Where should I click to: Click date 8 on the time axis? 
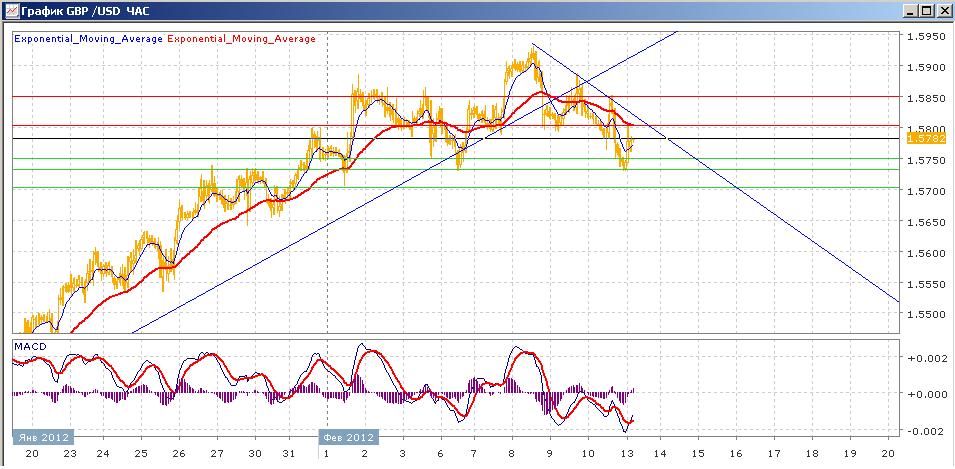pos(512,453)
